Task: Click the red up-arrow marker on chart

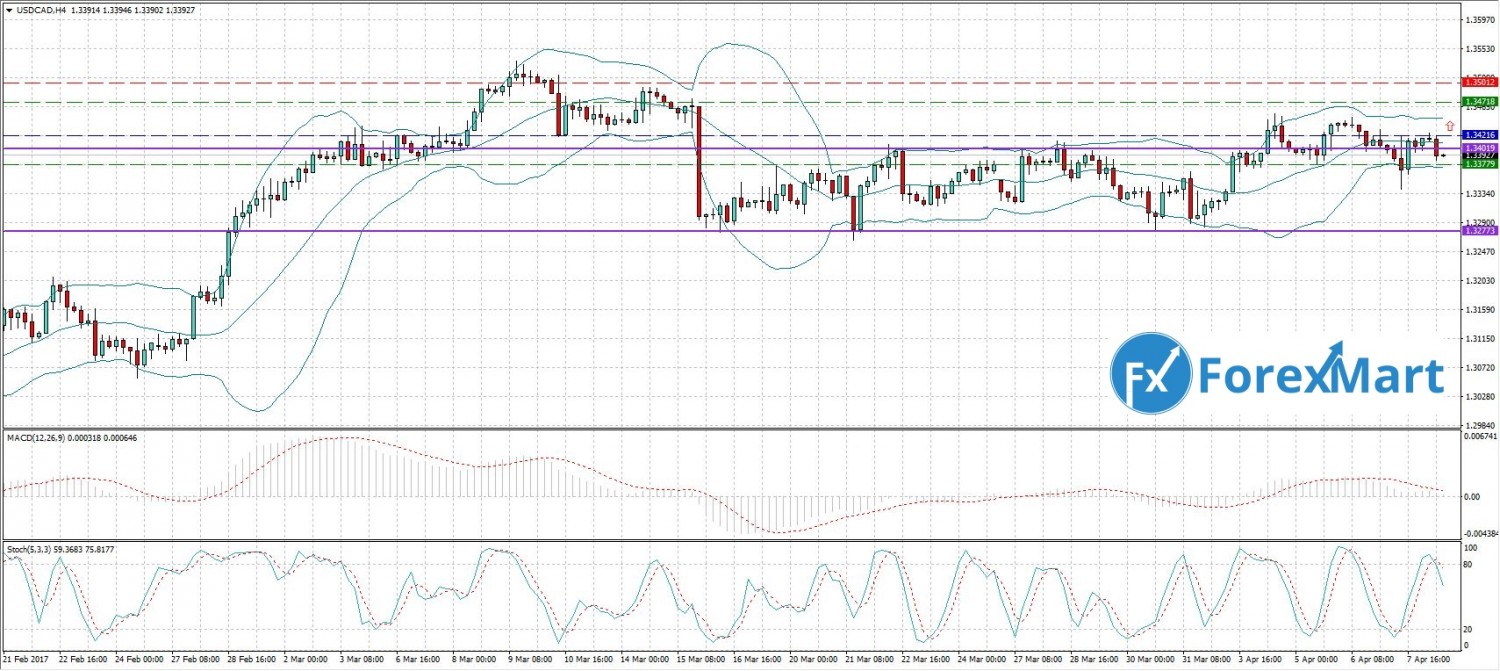Action: (x=1450, y=126)
